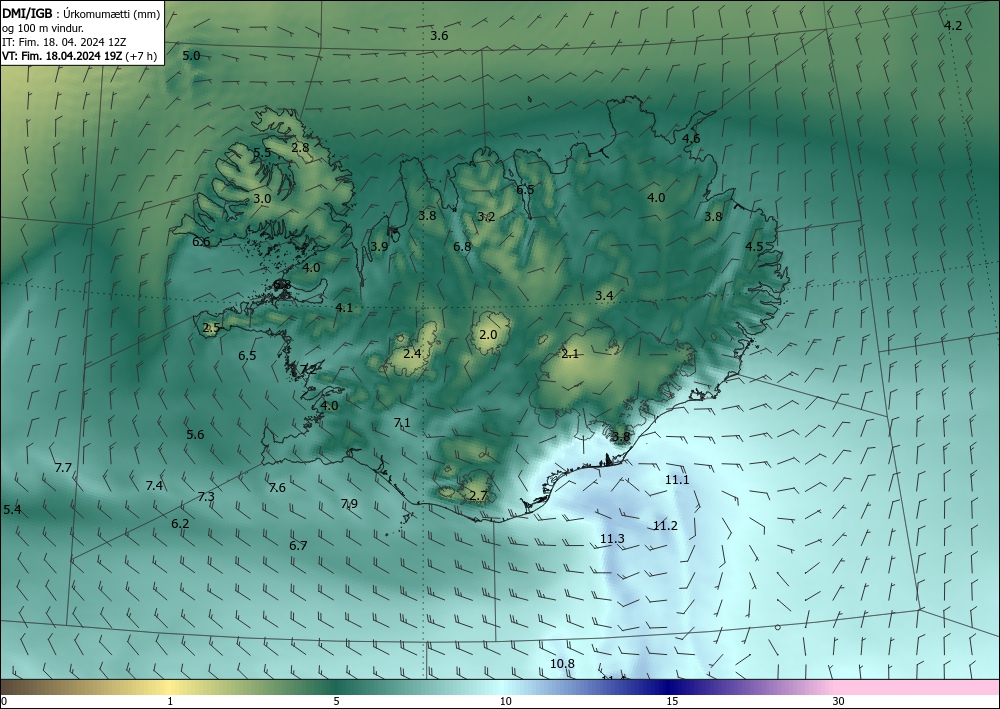The width and height of the screenshot is (1000, 709).
Task: Click the 3.0 value in the Westfjords
Action: tap(262, 198)
